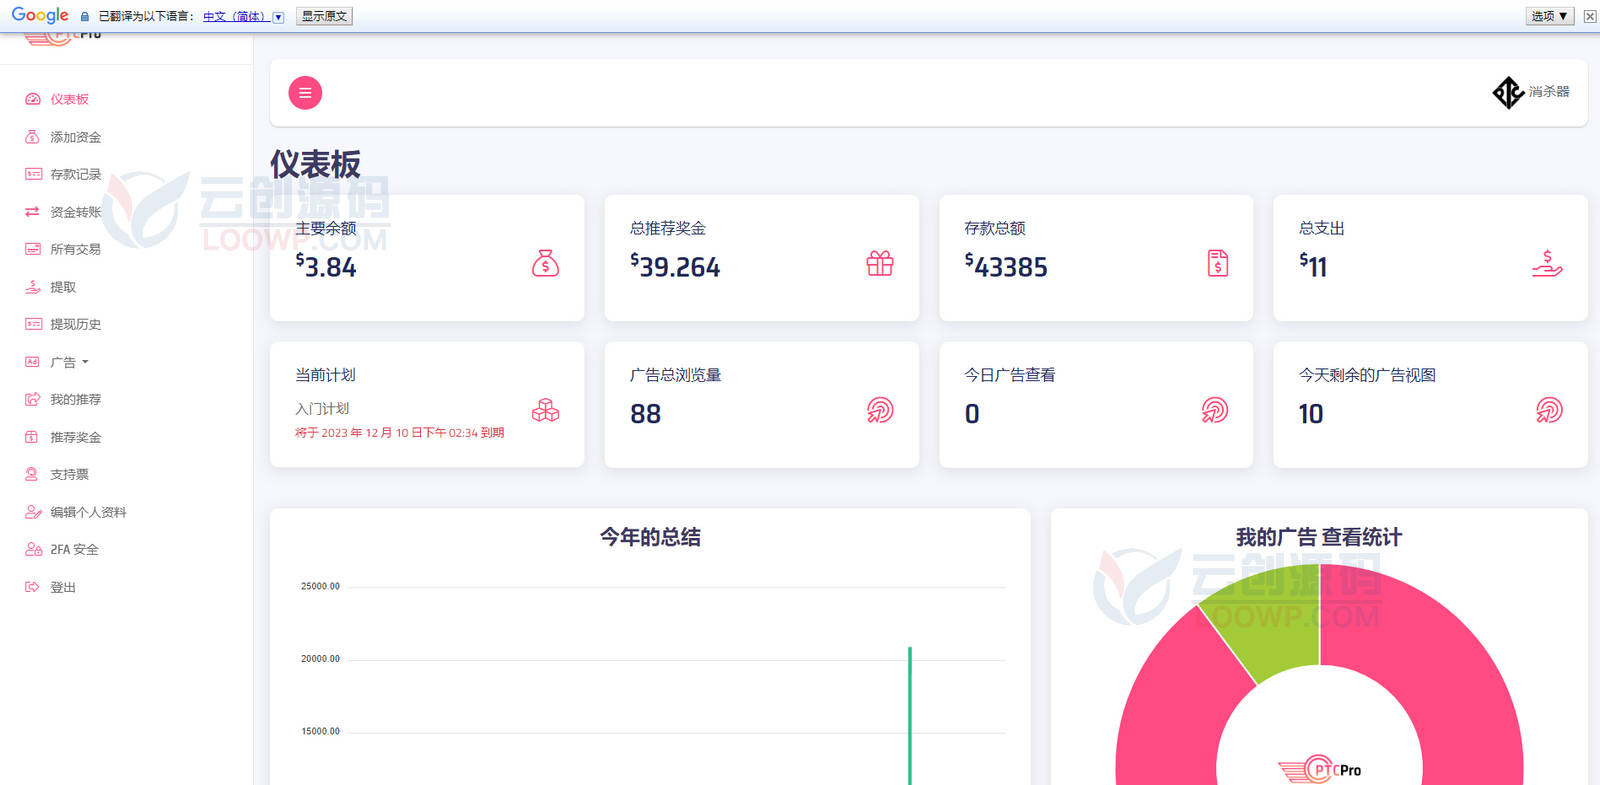Screen dimensions: 1600x785
Task: Click the 显示原文 button in the translate bar
Action: 324,16
